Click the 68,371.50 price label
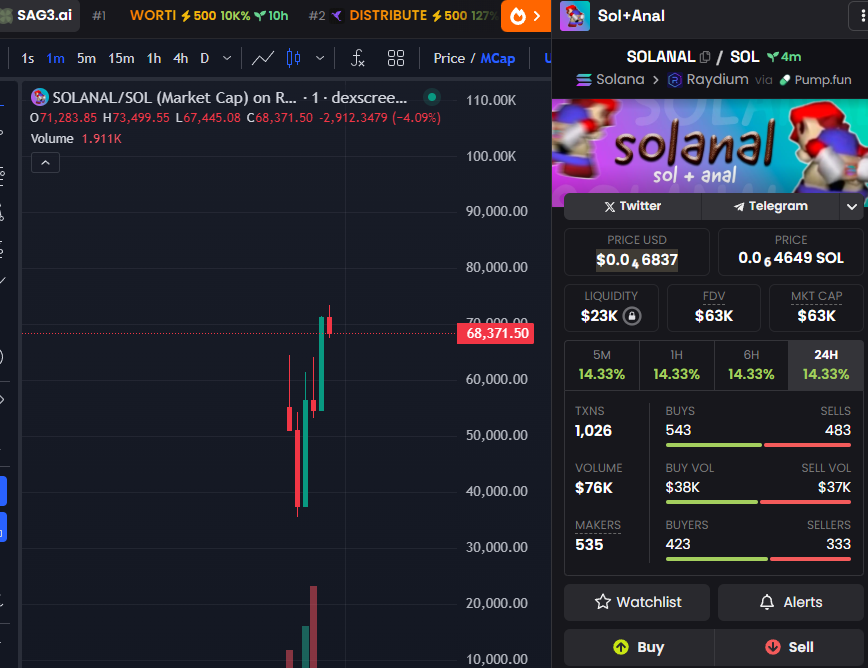 495,333
